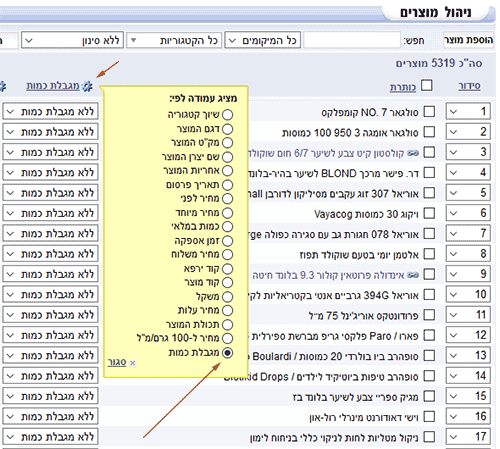Select אחריות המוצר radio option

tap(227, 171)
